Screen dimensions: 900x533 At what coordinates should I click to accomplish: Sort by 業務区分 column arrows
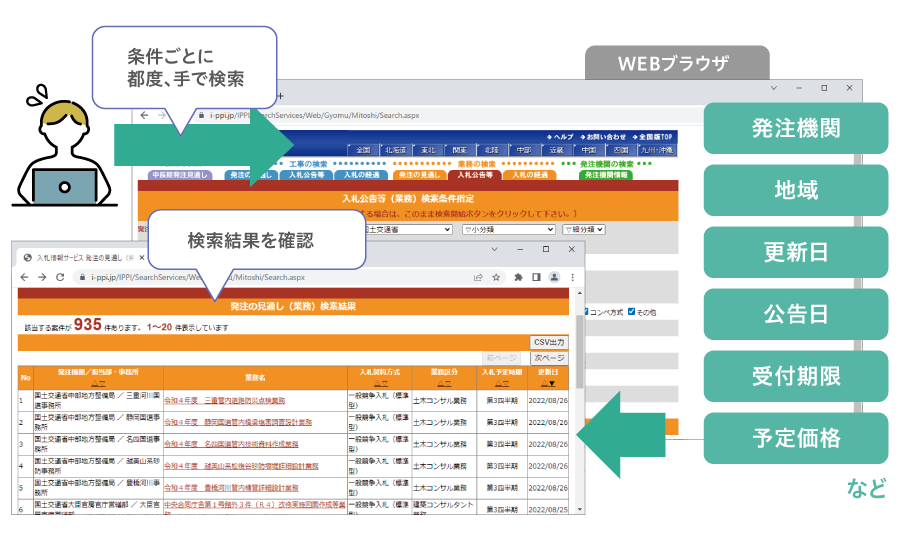[x=444, y=383]
